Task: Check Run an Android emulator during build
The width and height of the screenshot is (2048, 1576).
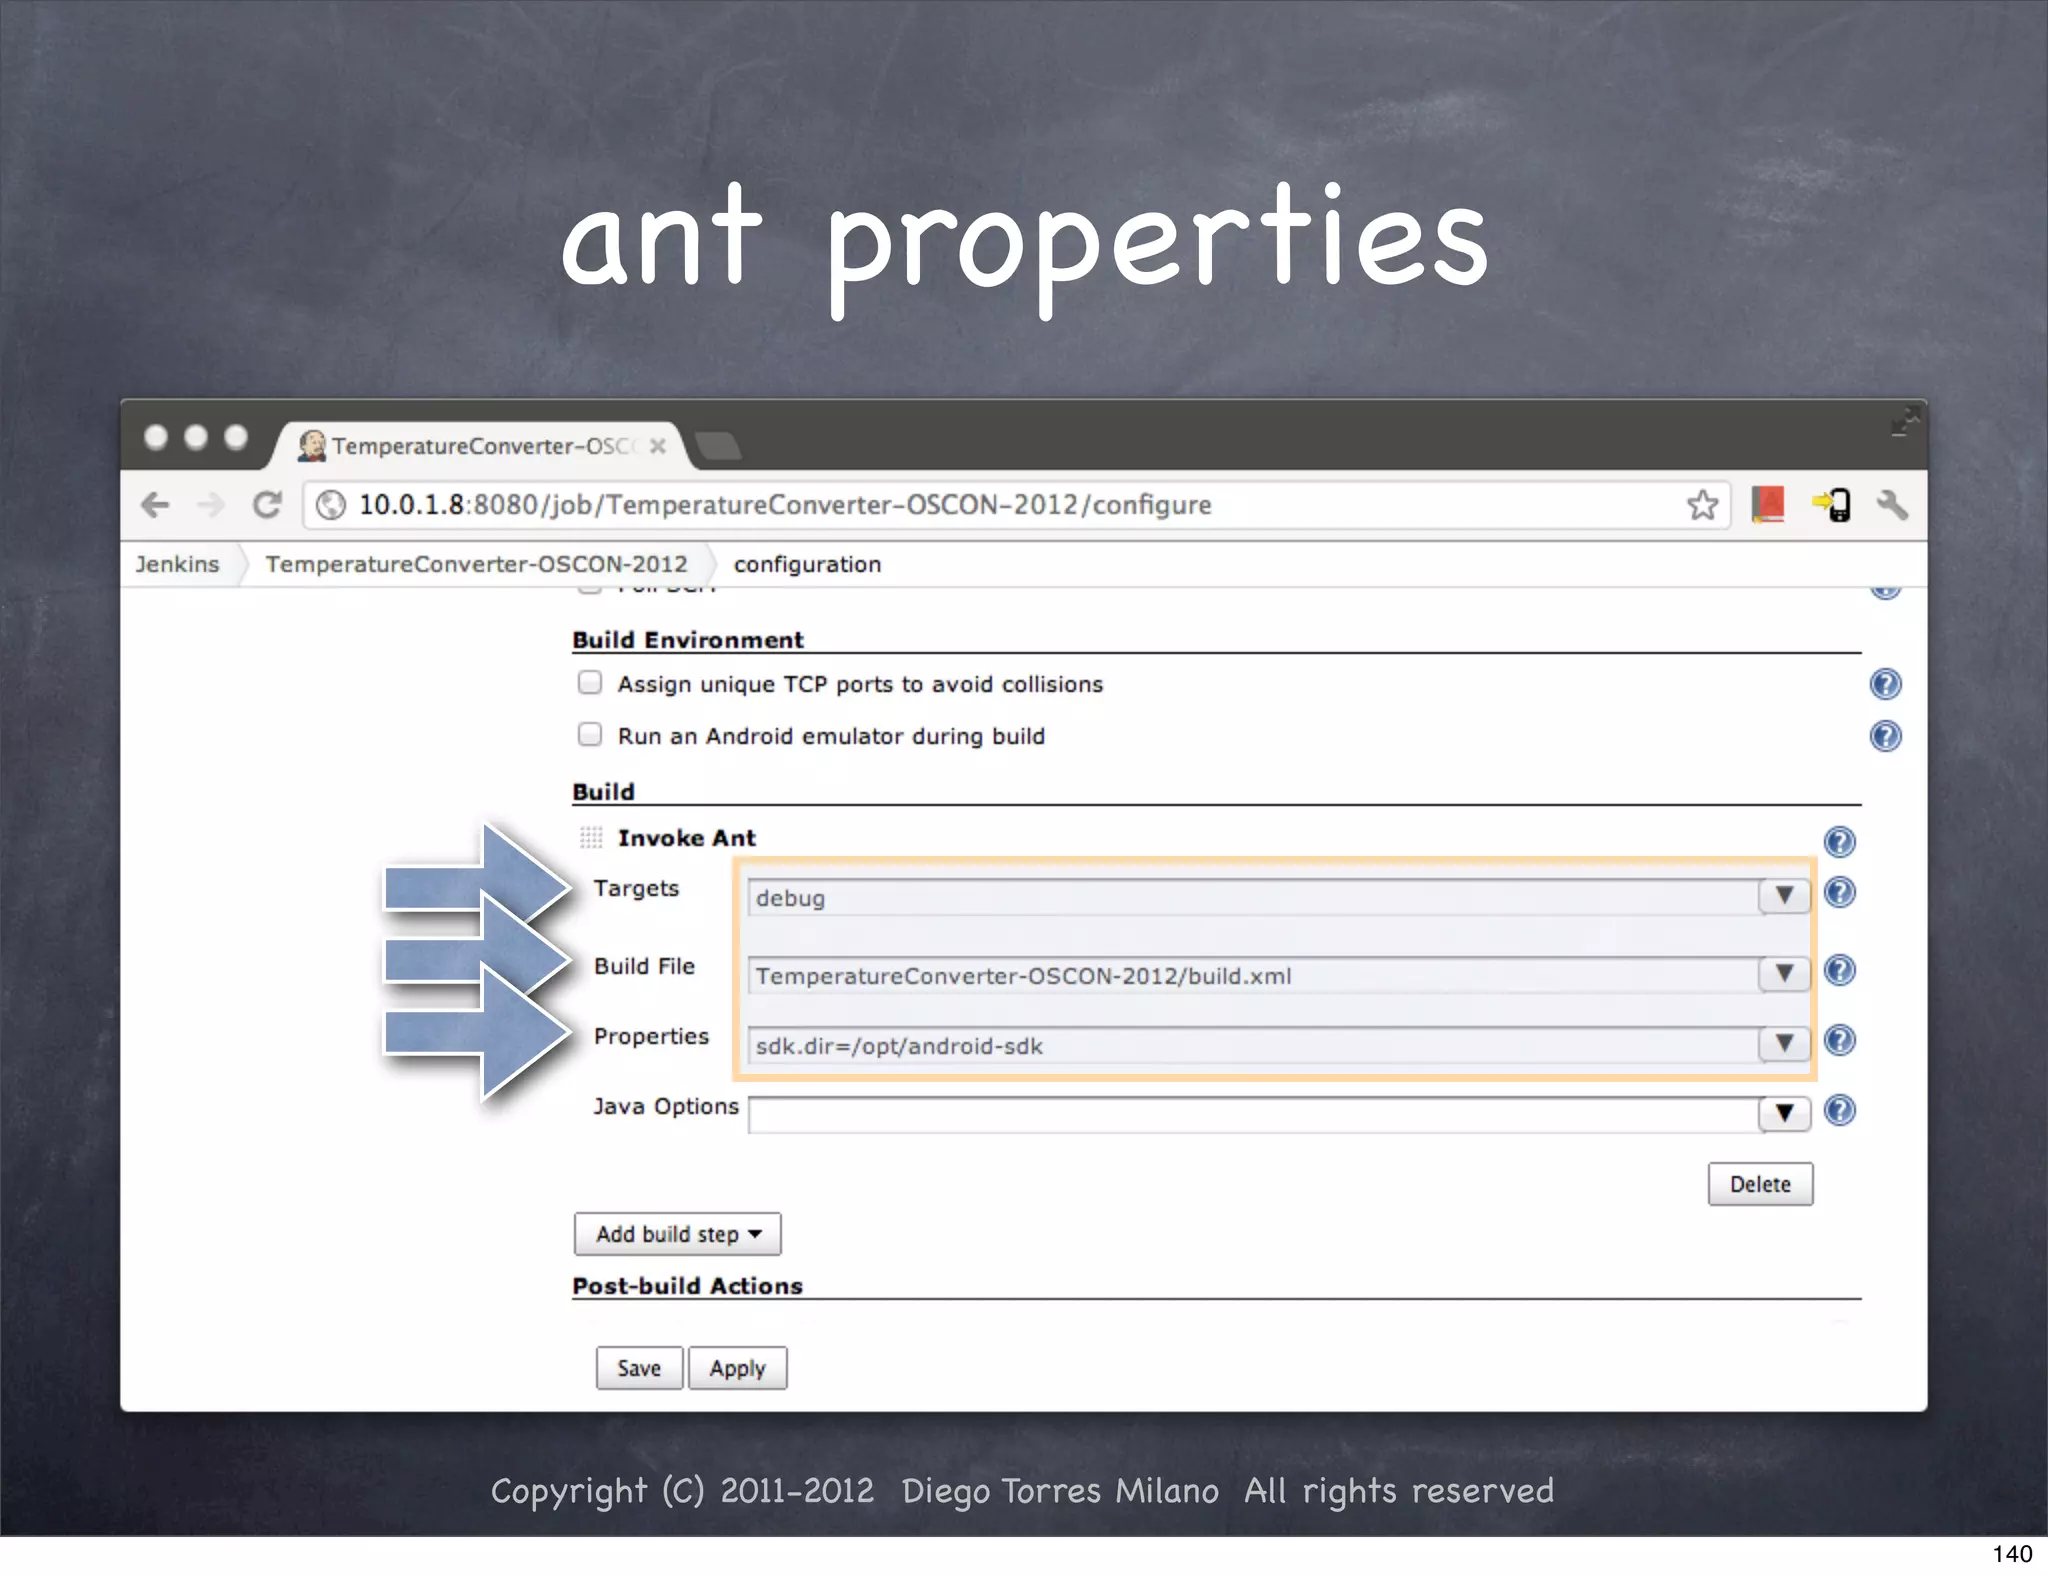Action: (590, 735)
